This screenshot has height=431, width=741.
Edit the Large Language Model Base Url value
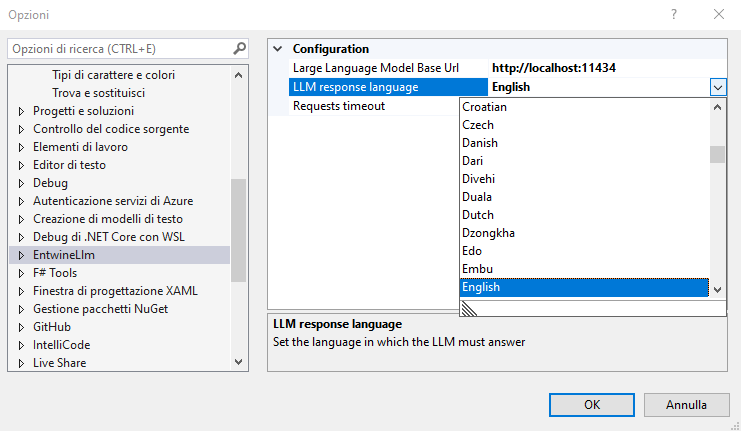point(607,68)
